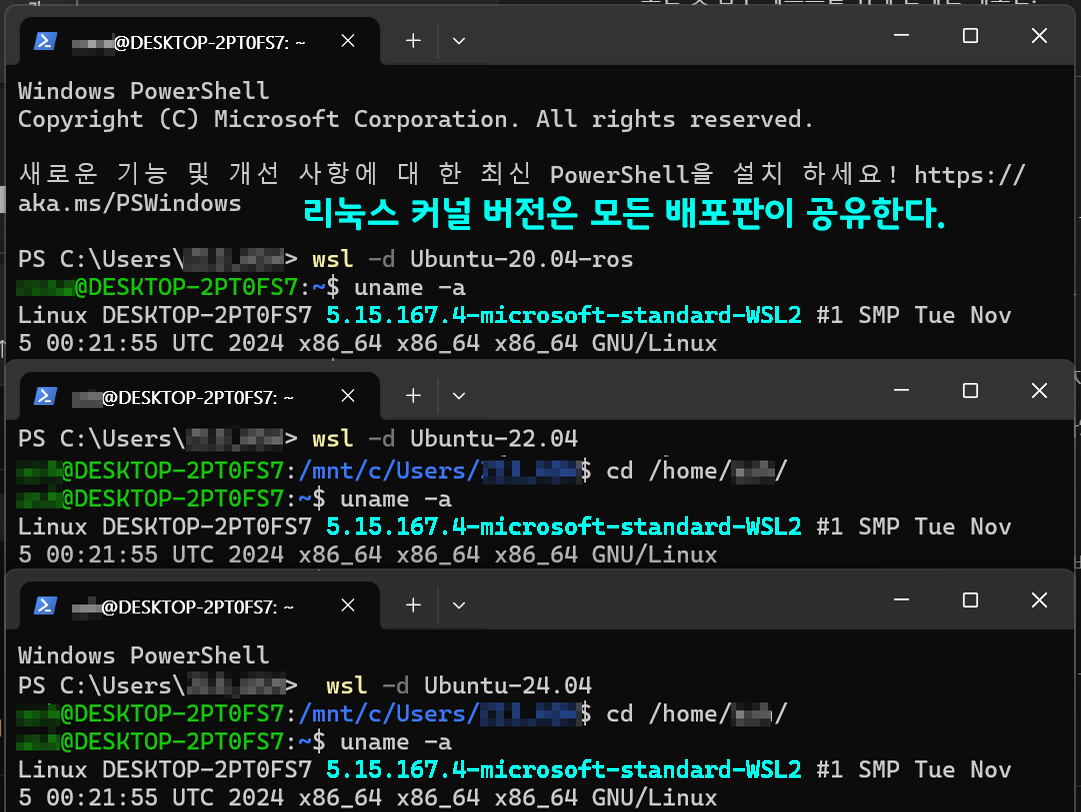The height and width of the screenshot is (812, 1081).
Task: Click 'cd /home/' command in the middle terminal
Action: pyautogui.click(x=696, y=471)
